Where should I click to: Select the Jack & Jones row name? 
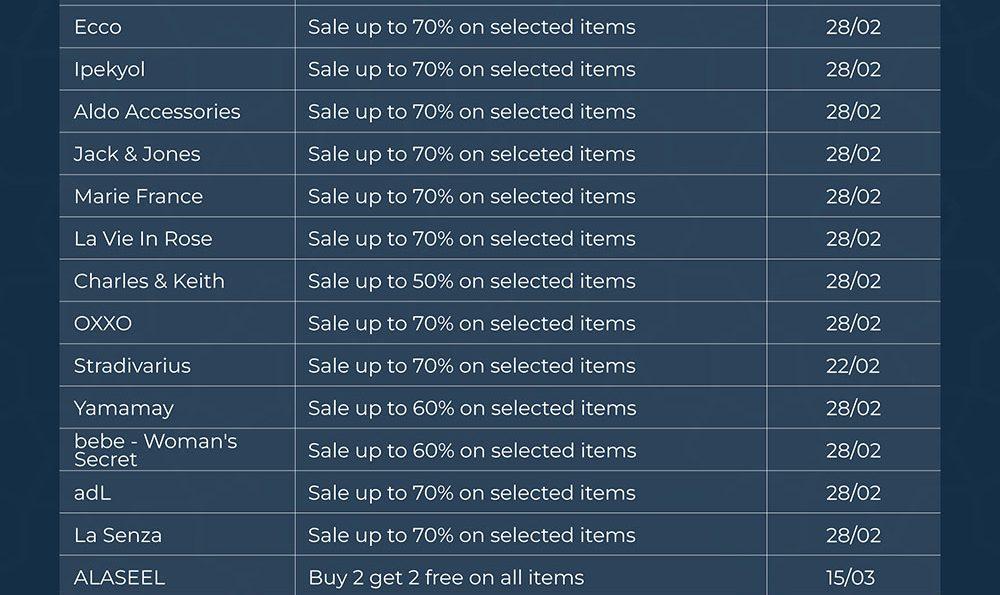[137, 154]
